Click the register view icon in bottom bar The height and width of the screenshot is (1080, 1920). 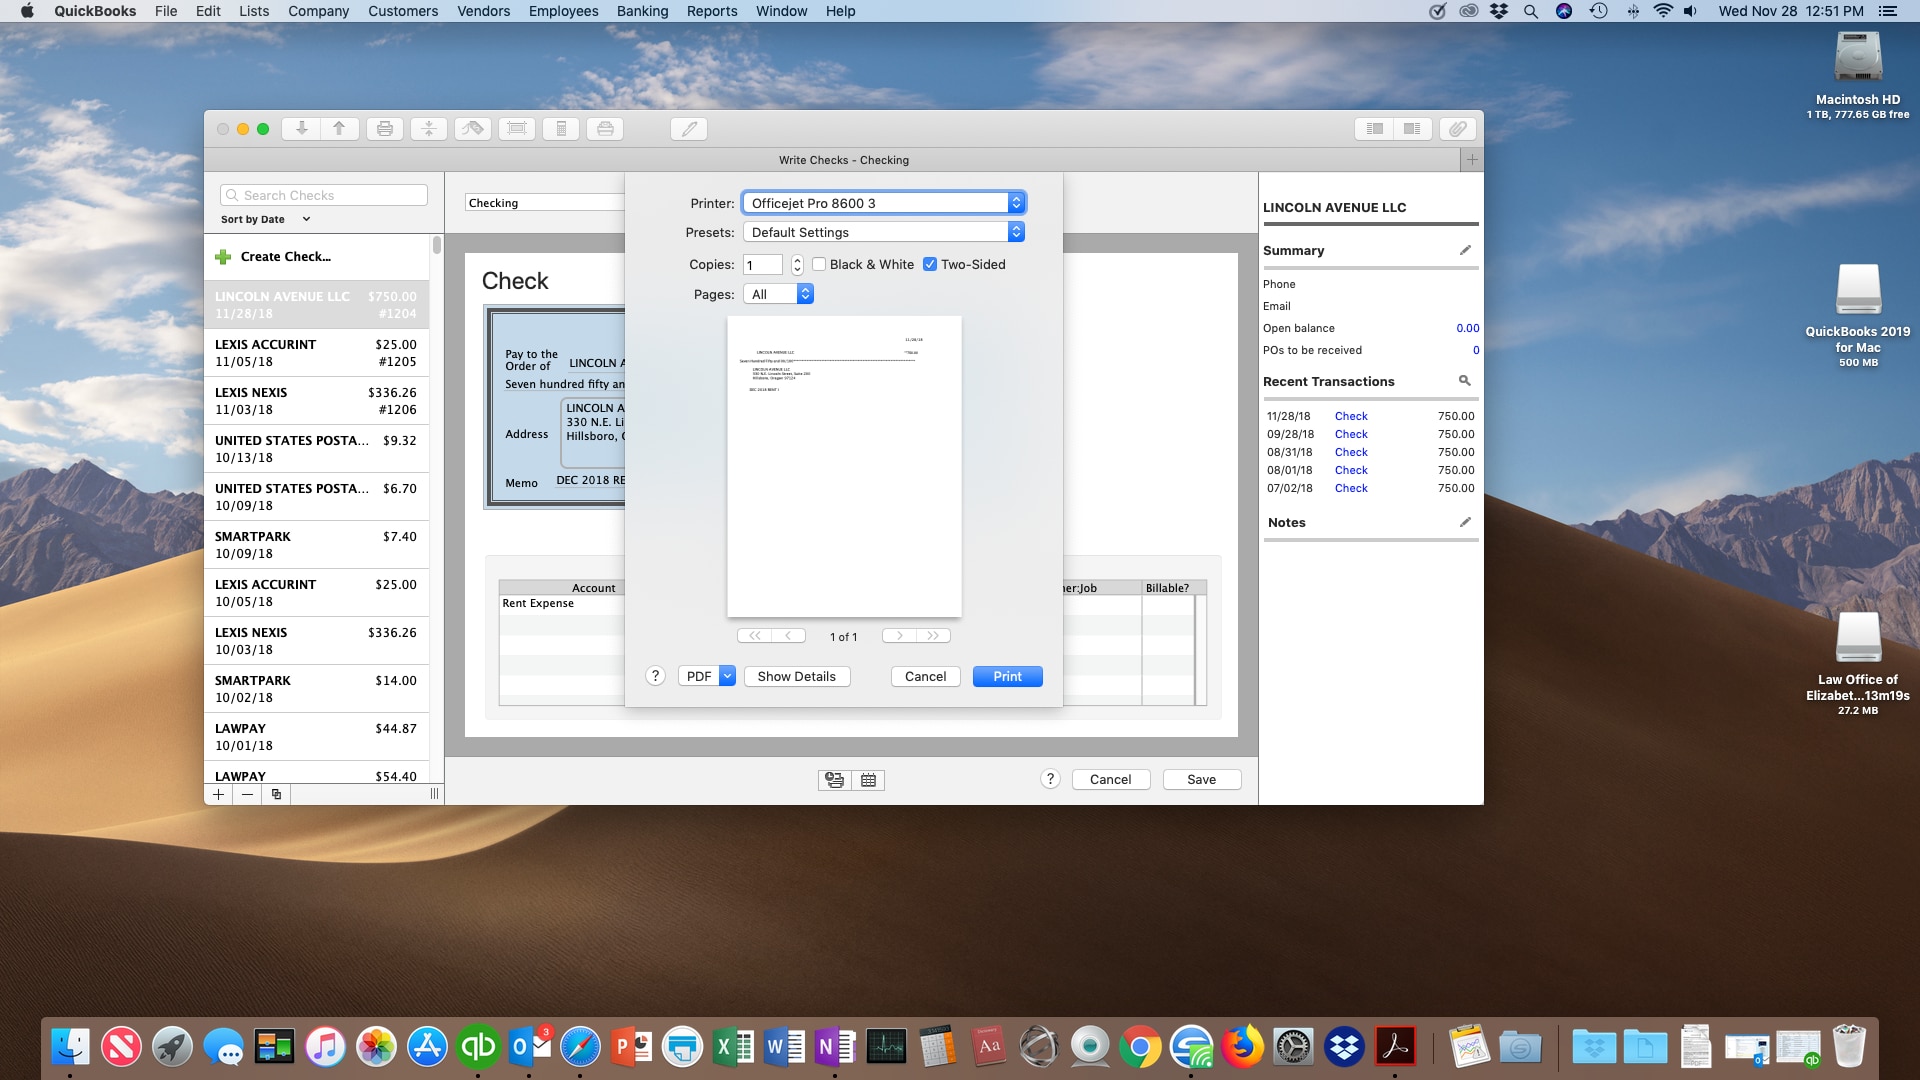coord(835,780)
